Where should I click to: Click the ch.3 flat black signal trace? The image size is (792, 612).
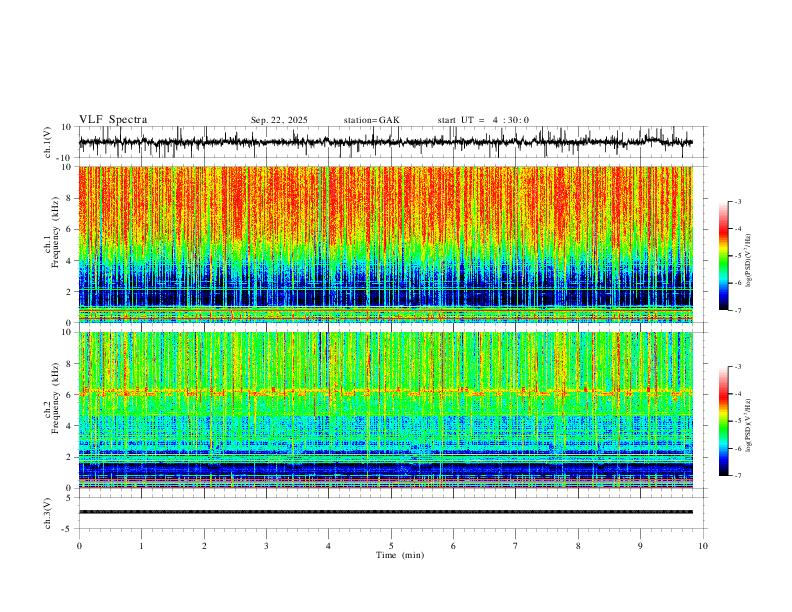pos(385,512)
